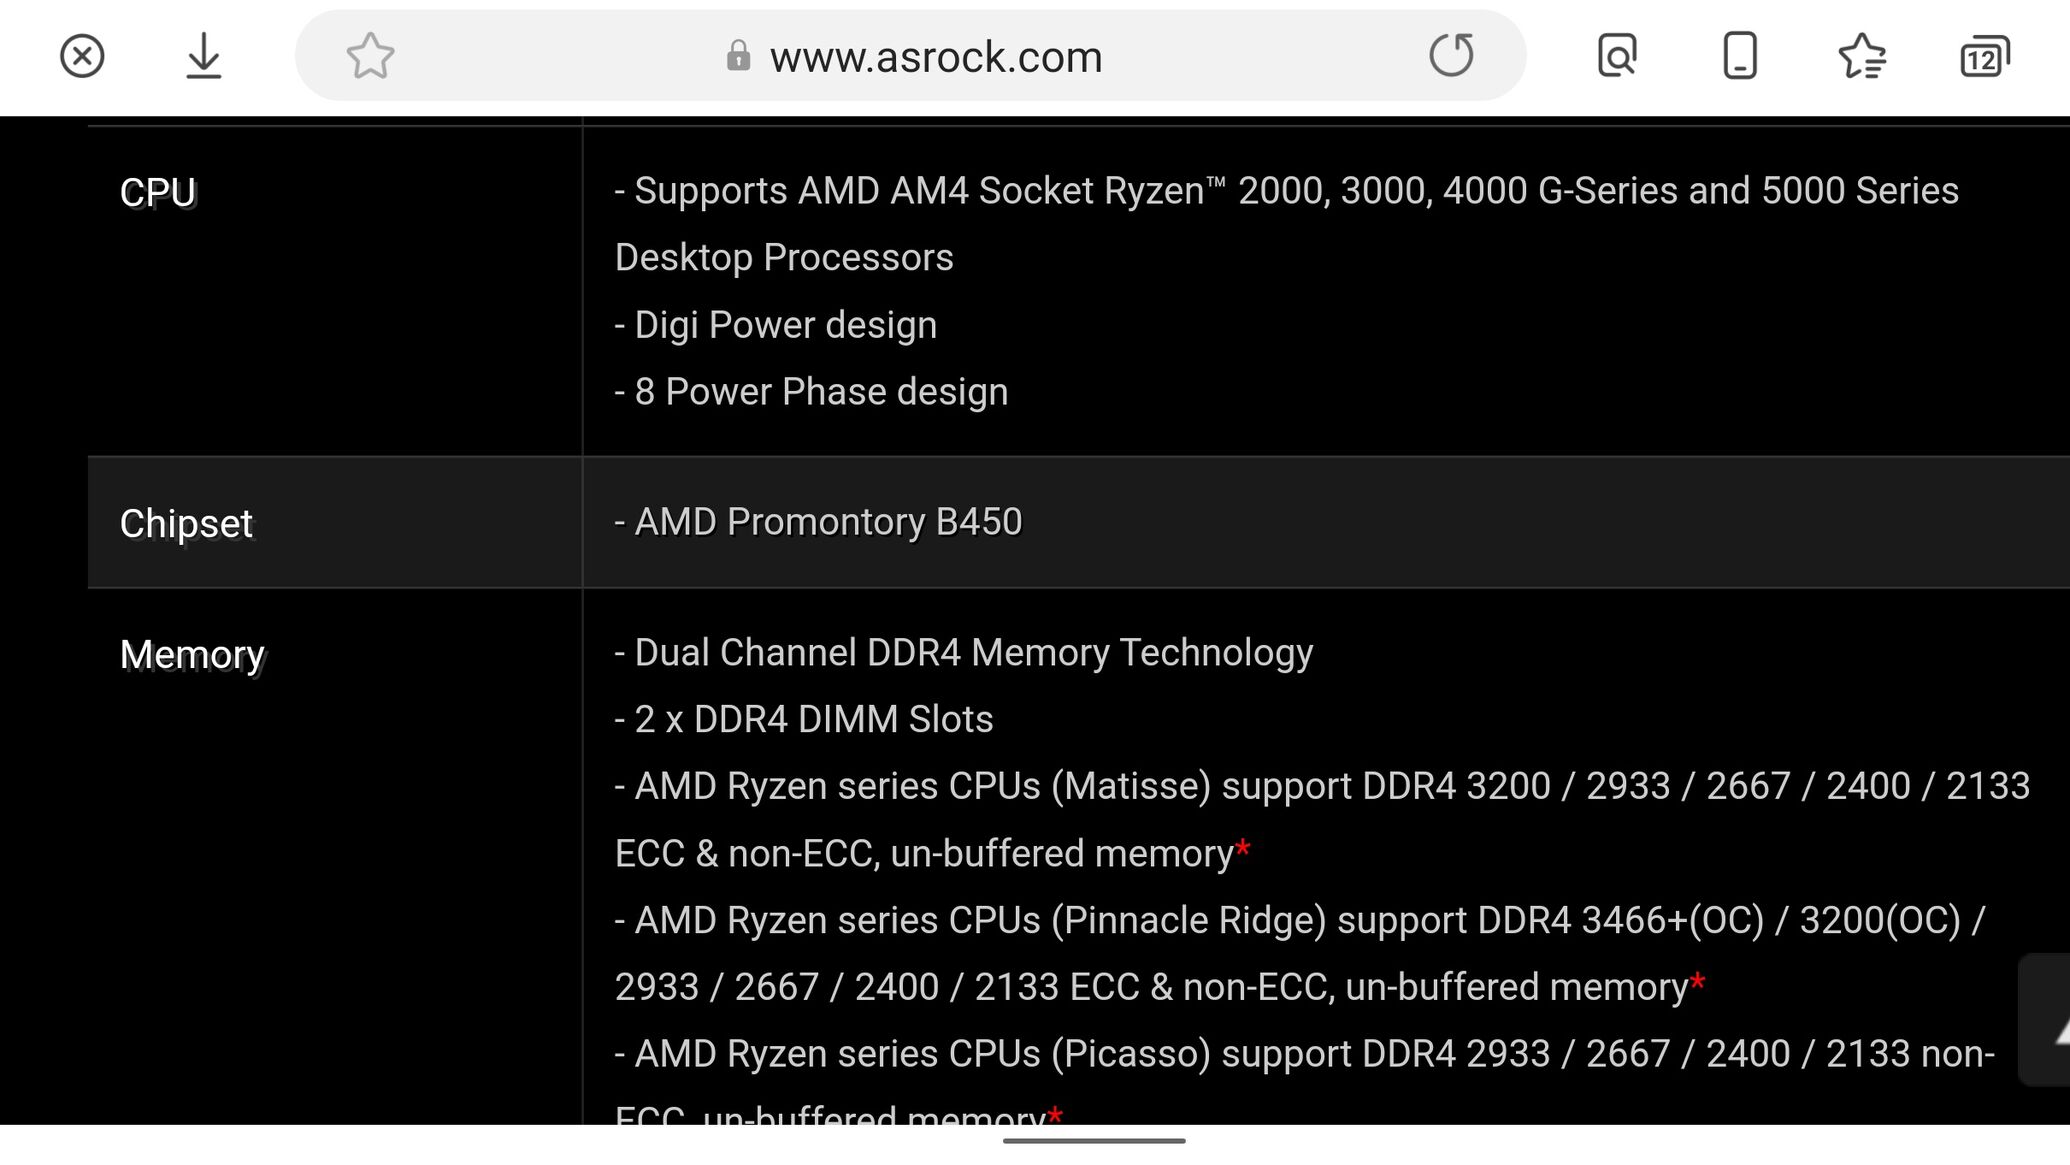Select the Memory row label

point(192,655)
